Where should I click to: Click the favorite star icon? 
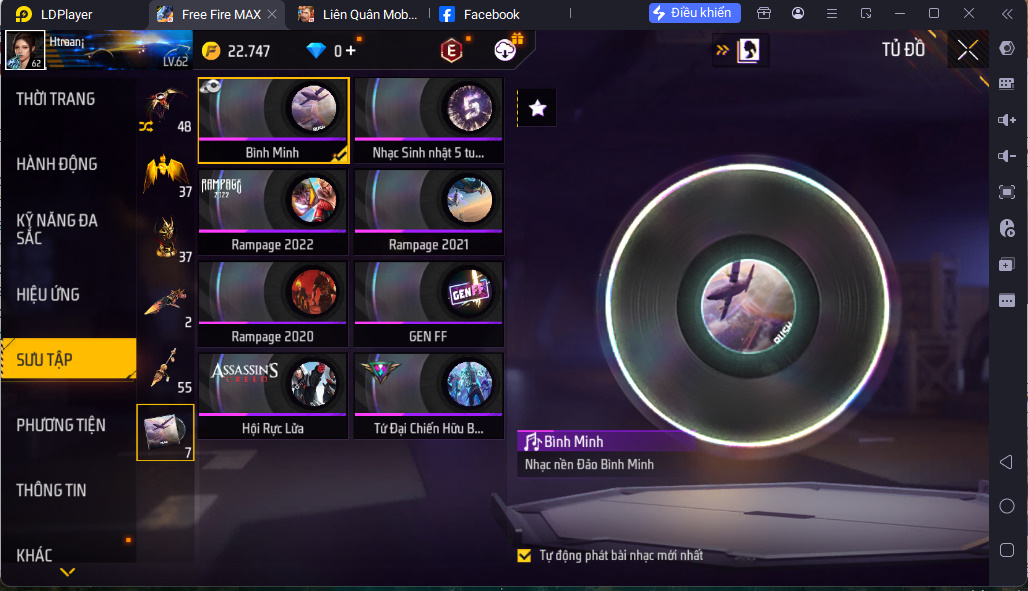click(x=538, y=108)
